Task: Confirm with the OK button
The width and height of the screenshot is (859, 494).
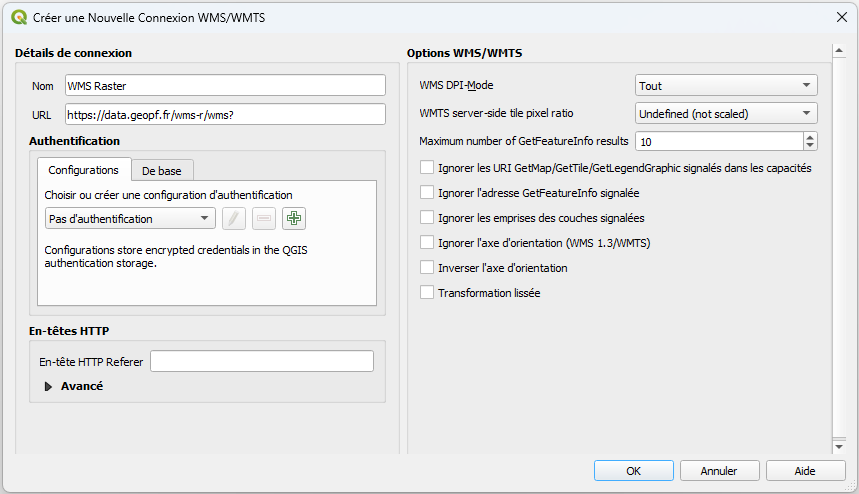Action: coord(634,471)
